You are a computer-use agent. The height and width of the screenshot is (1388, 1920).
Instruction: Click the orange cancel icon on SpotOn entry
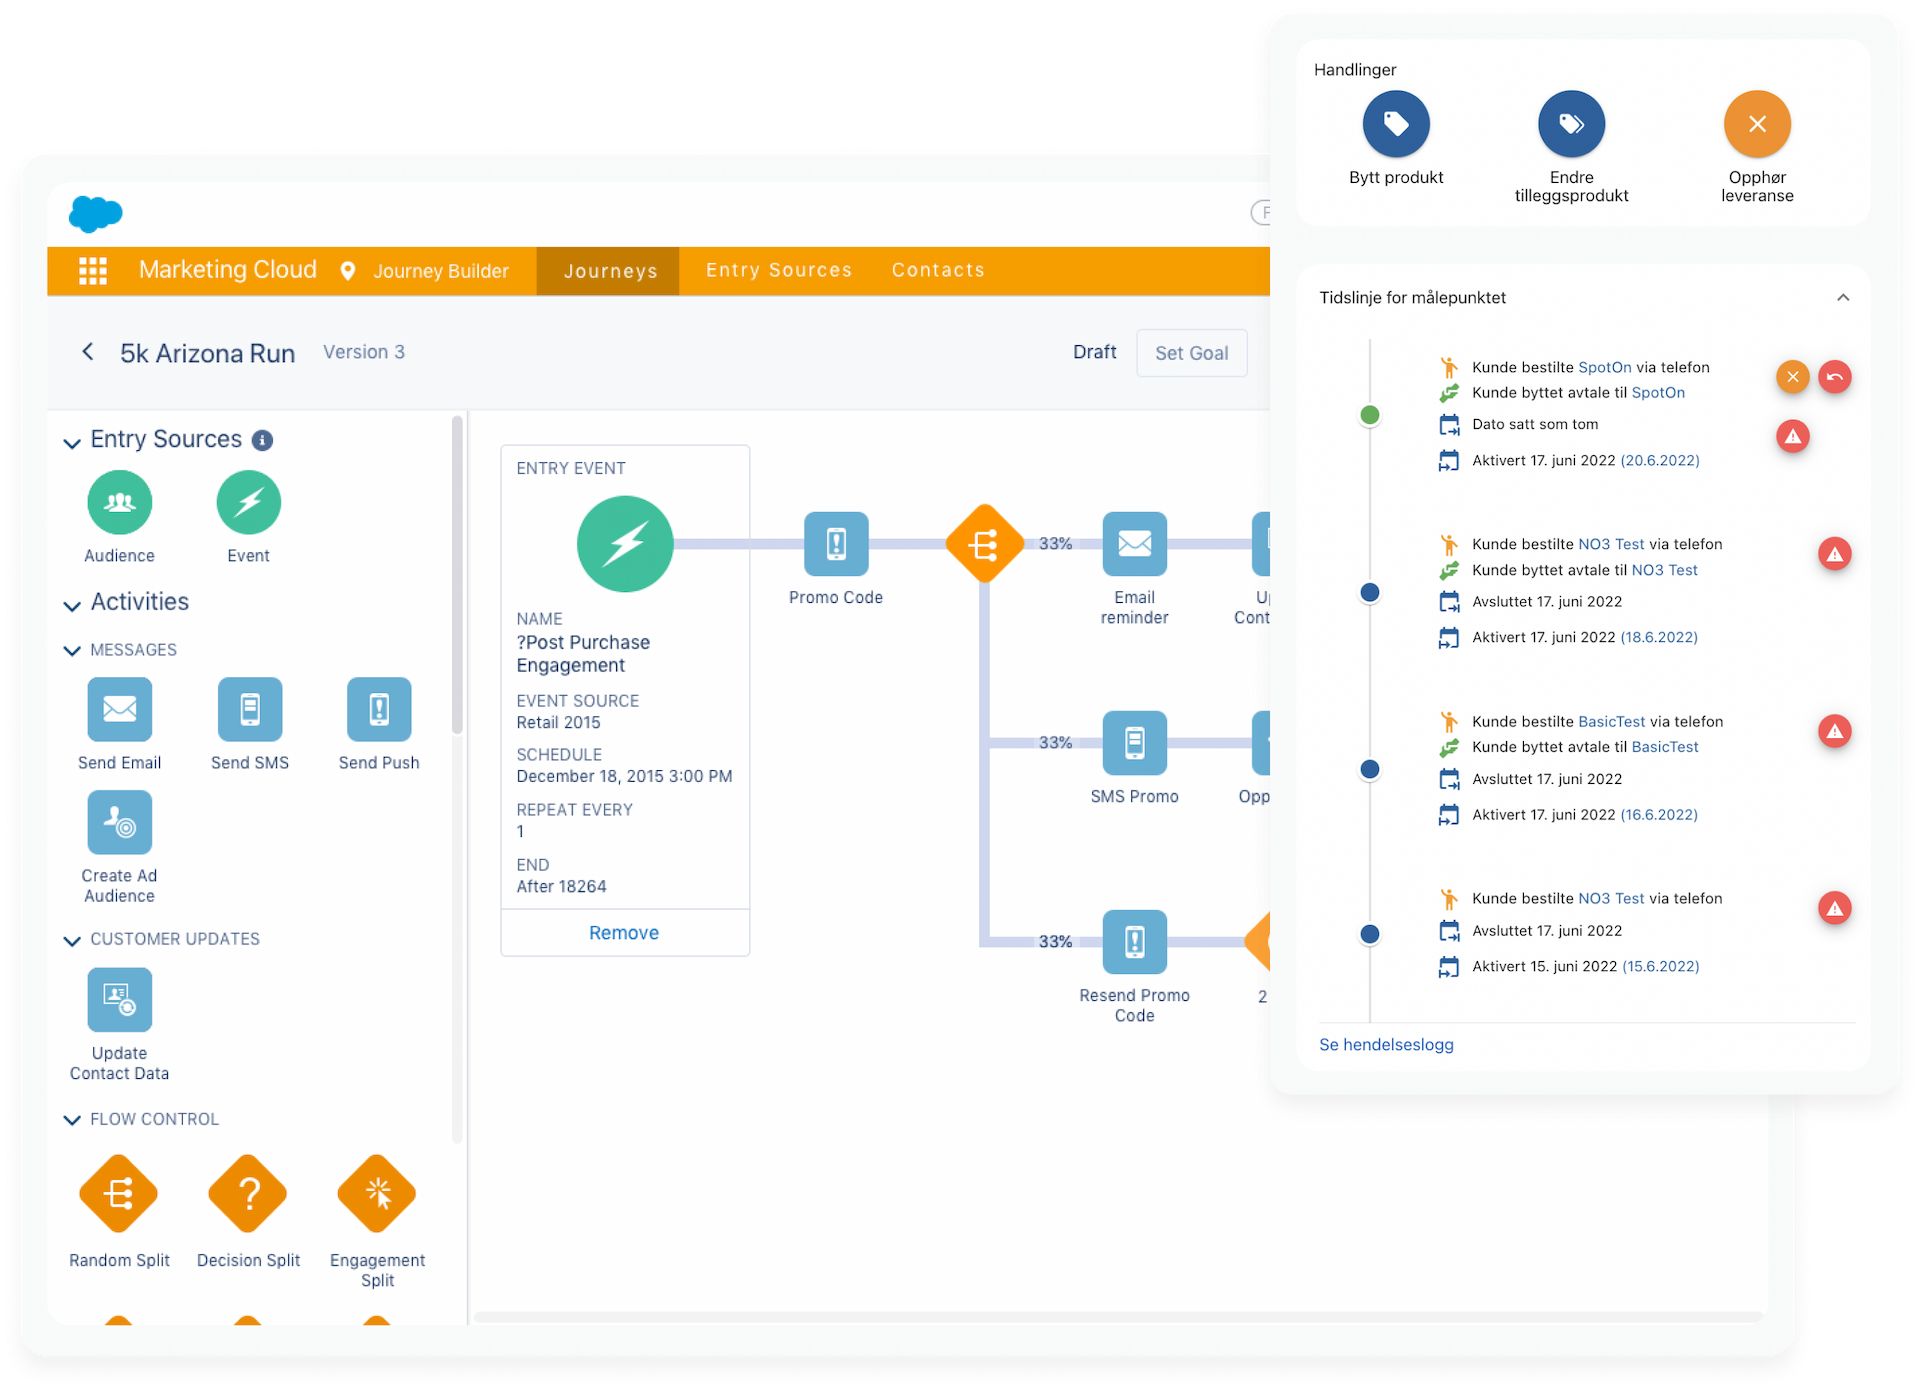(1793, 377)
